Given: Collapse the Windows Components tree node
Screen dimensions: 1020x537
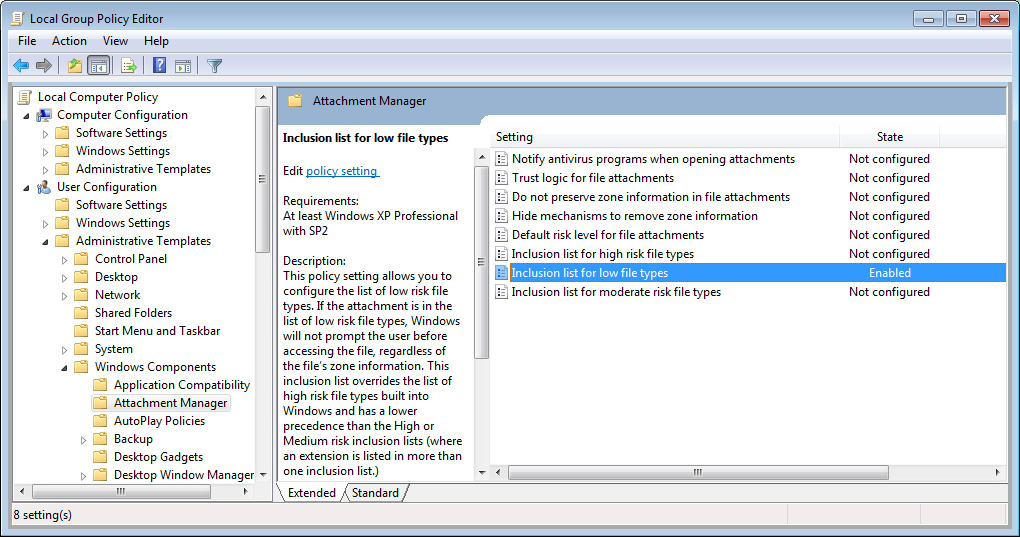Looking at the screenshot, I should coord(65,367).
